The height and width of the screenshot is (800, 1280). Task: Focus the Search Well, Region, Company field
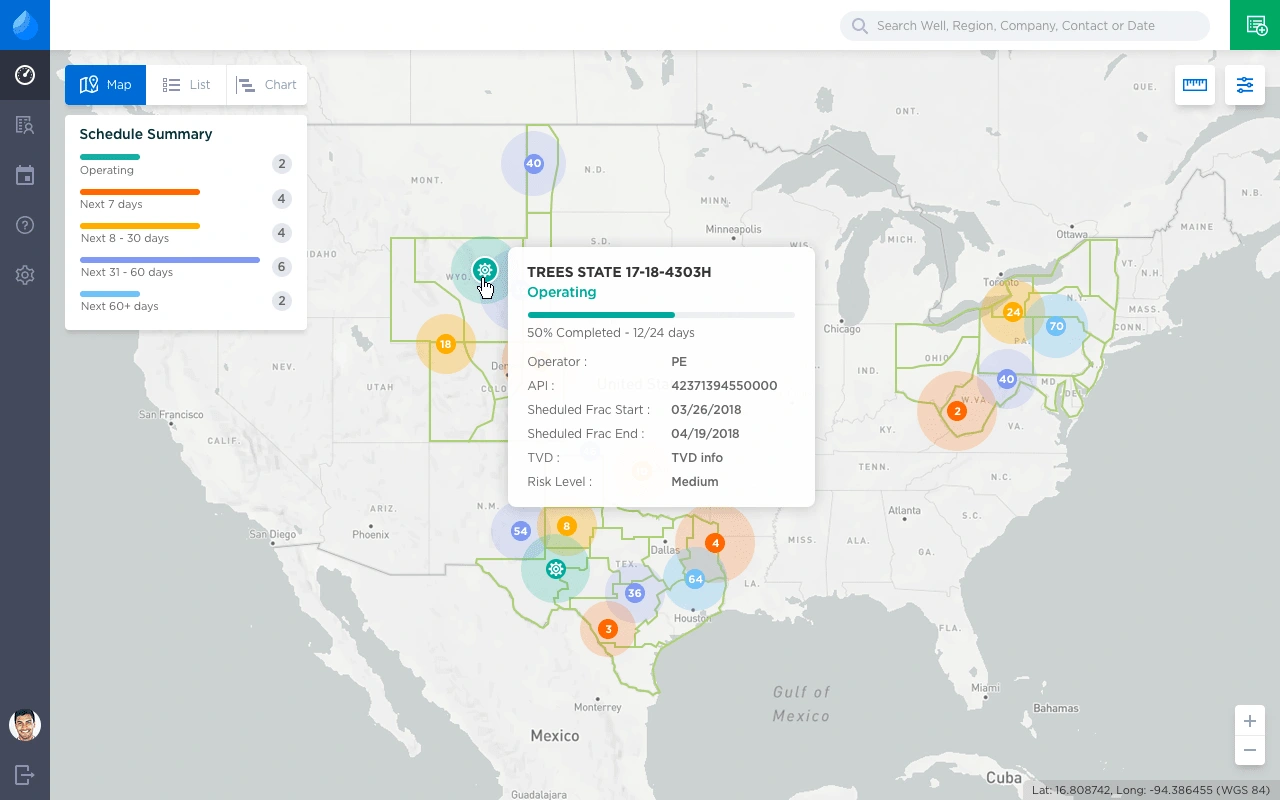1025,26
